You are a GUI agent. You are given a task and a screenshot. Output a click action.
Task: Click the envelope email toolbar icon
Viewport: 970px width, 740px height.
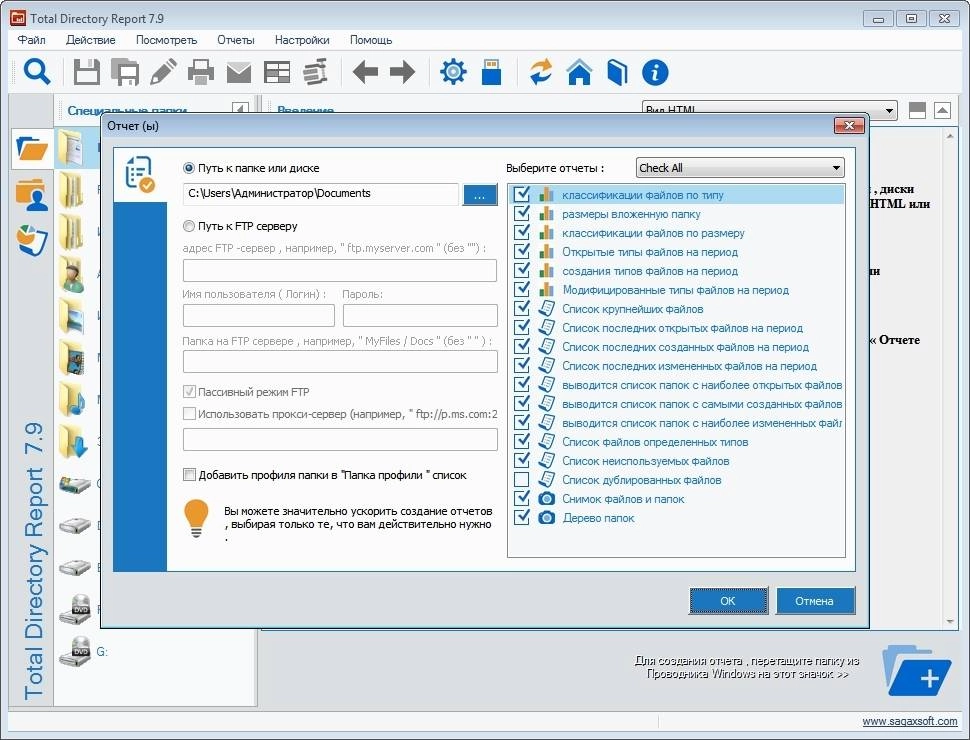pos(239,72)
